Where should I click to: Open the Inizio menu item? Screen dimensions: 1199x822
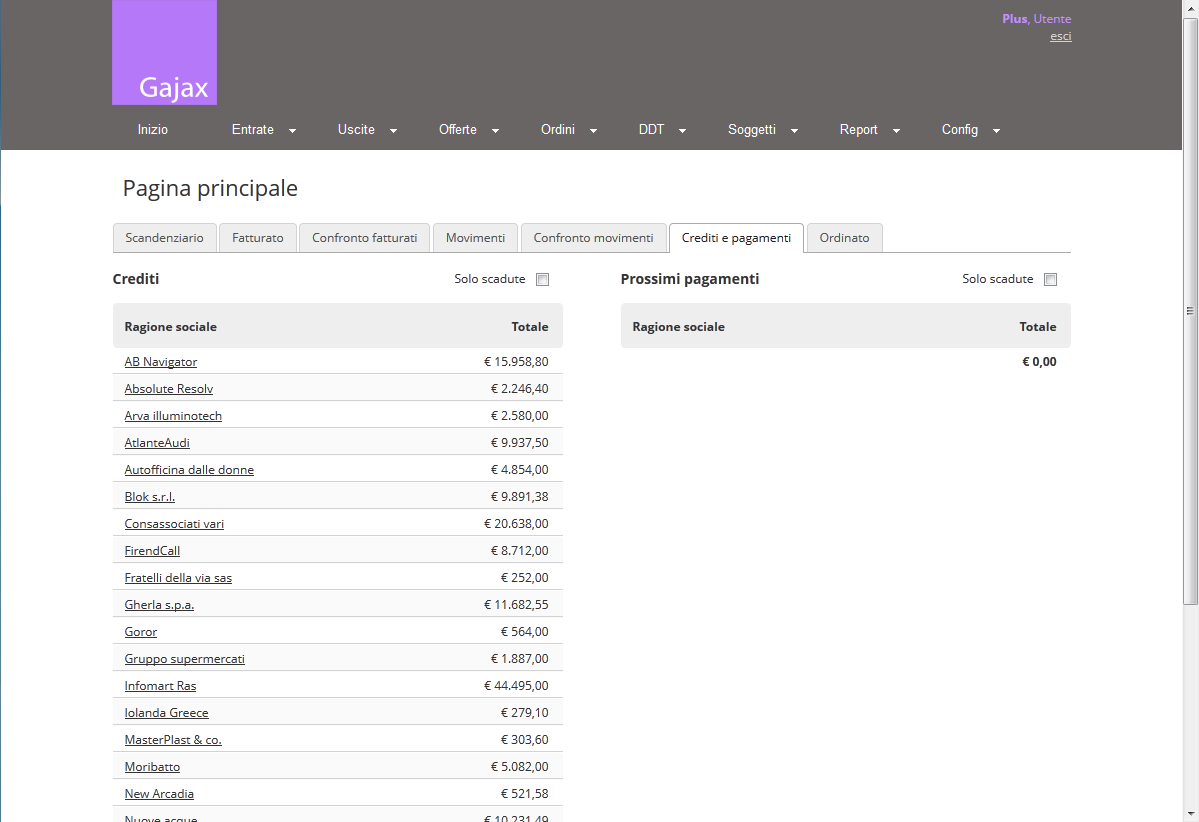pos(152,130)
